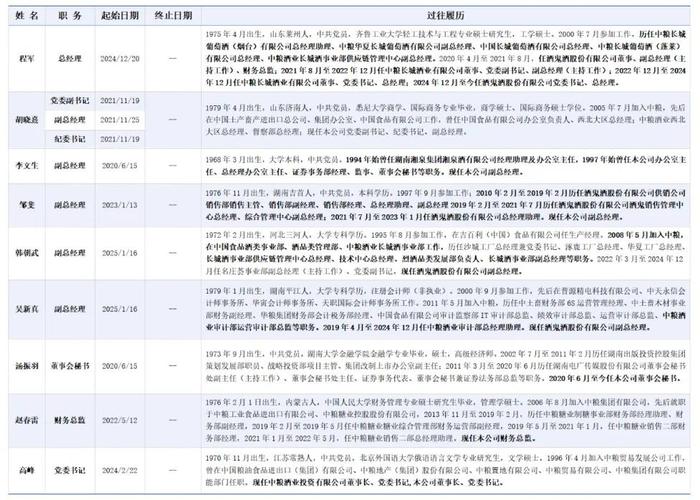
Task: Click the start date 2024/2/22
Action: (x=120, y=470)
